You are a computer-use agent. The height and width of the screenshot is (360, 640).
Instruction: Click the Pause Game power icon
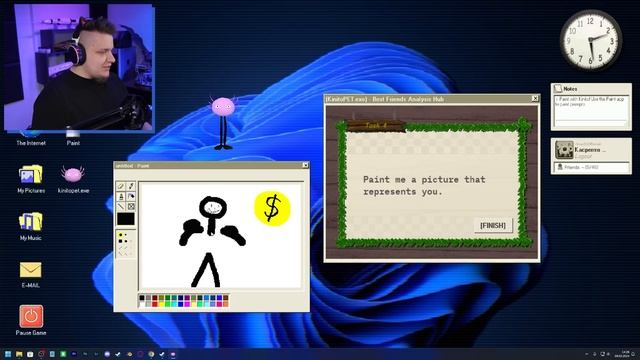(31, 316)
